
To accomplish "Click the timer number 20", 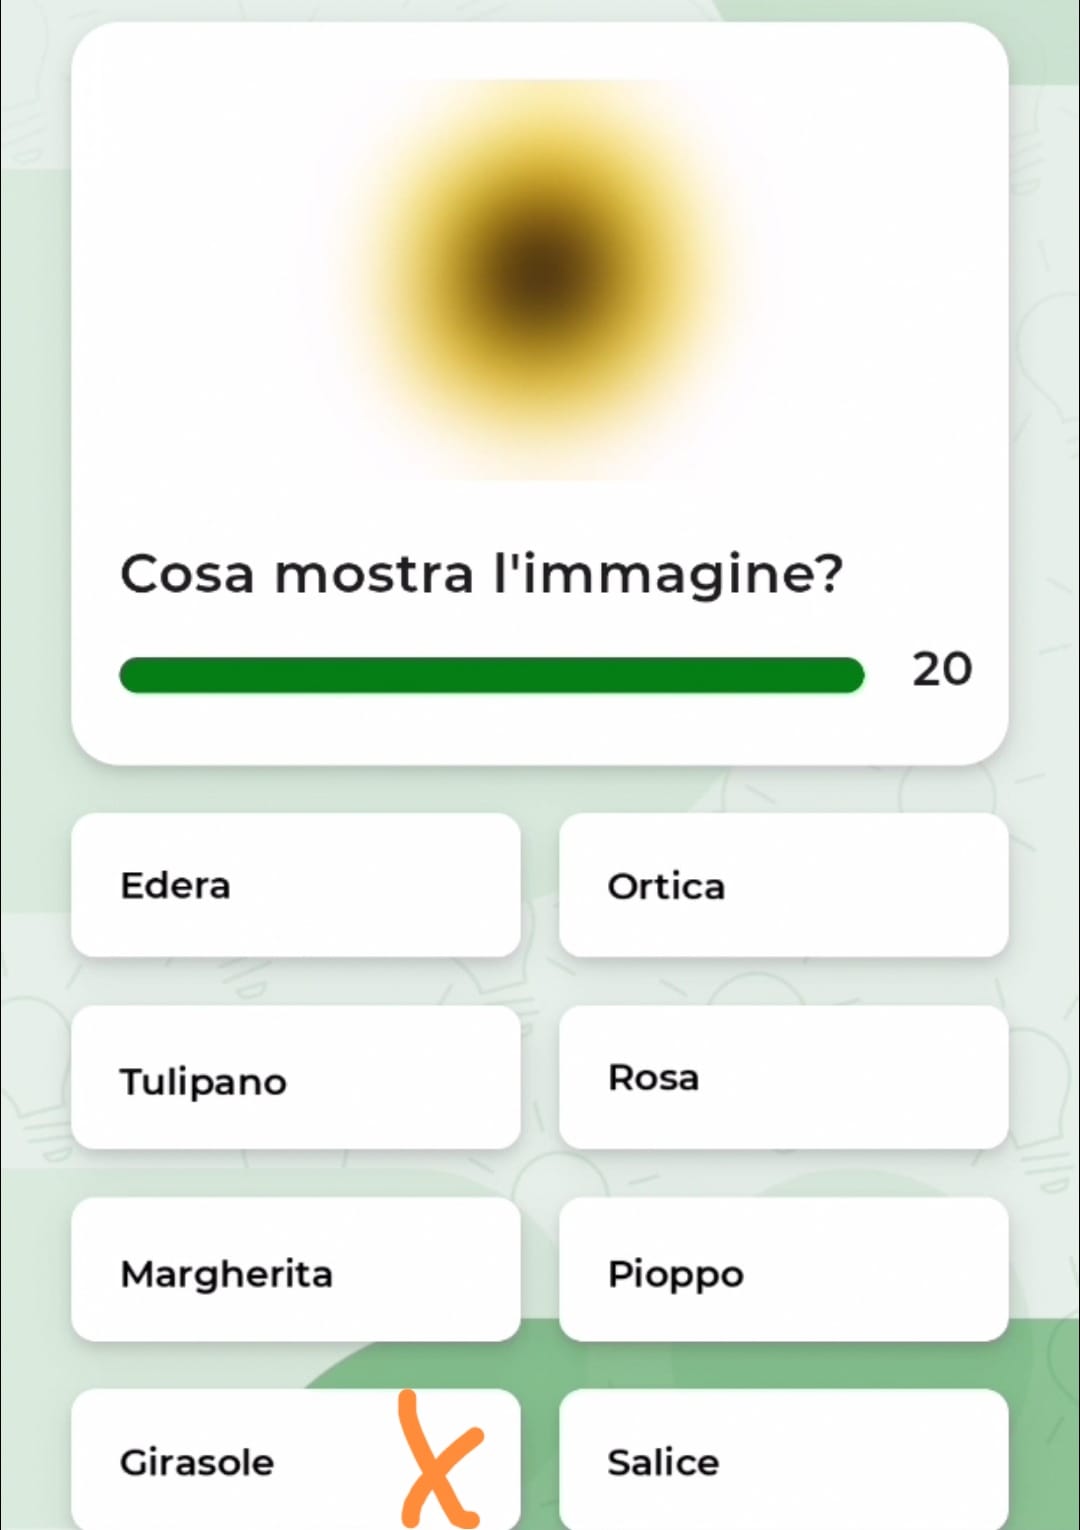I will click(941, 669).
